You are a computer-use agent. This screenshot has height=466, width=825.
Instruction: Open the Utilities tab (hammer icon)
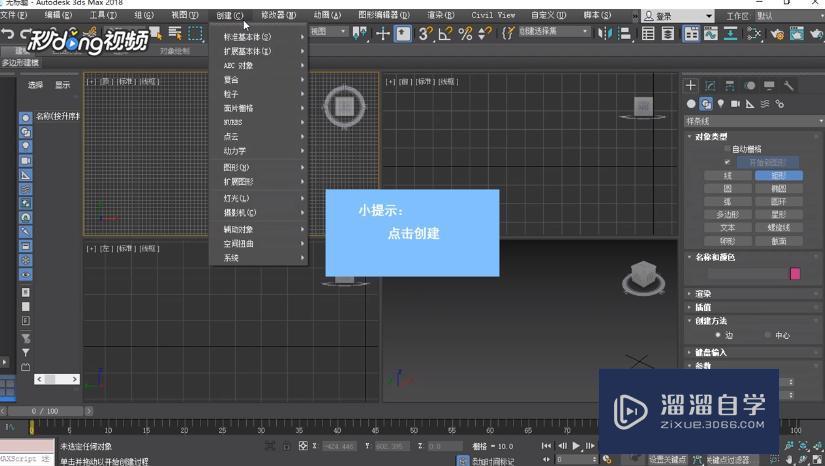click(788, 86)
